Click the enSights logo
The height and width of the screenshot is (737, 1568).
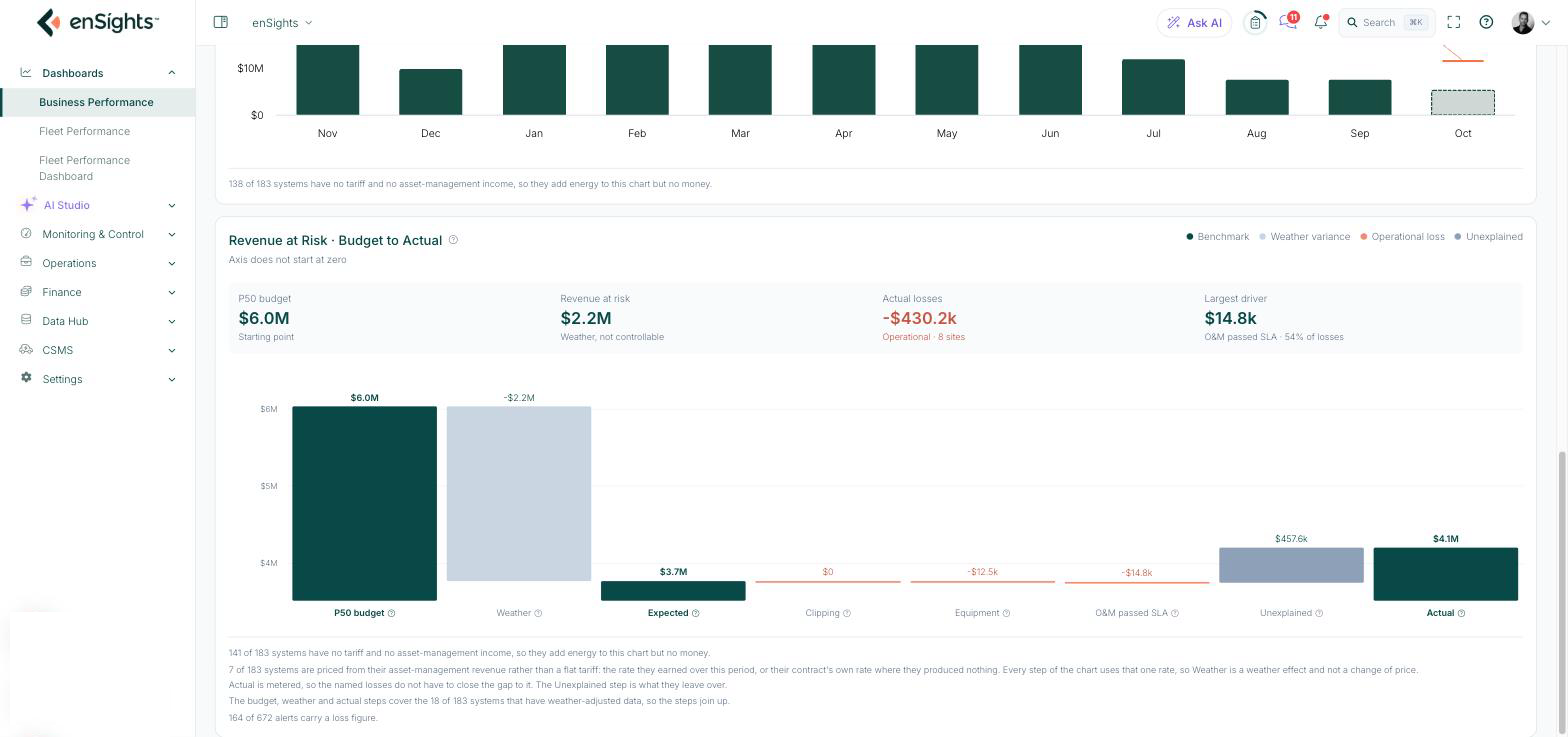[97, 22]
